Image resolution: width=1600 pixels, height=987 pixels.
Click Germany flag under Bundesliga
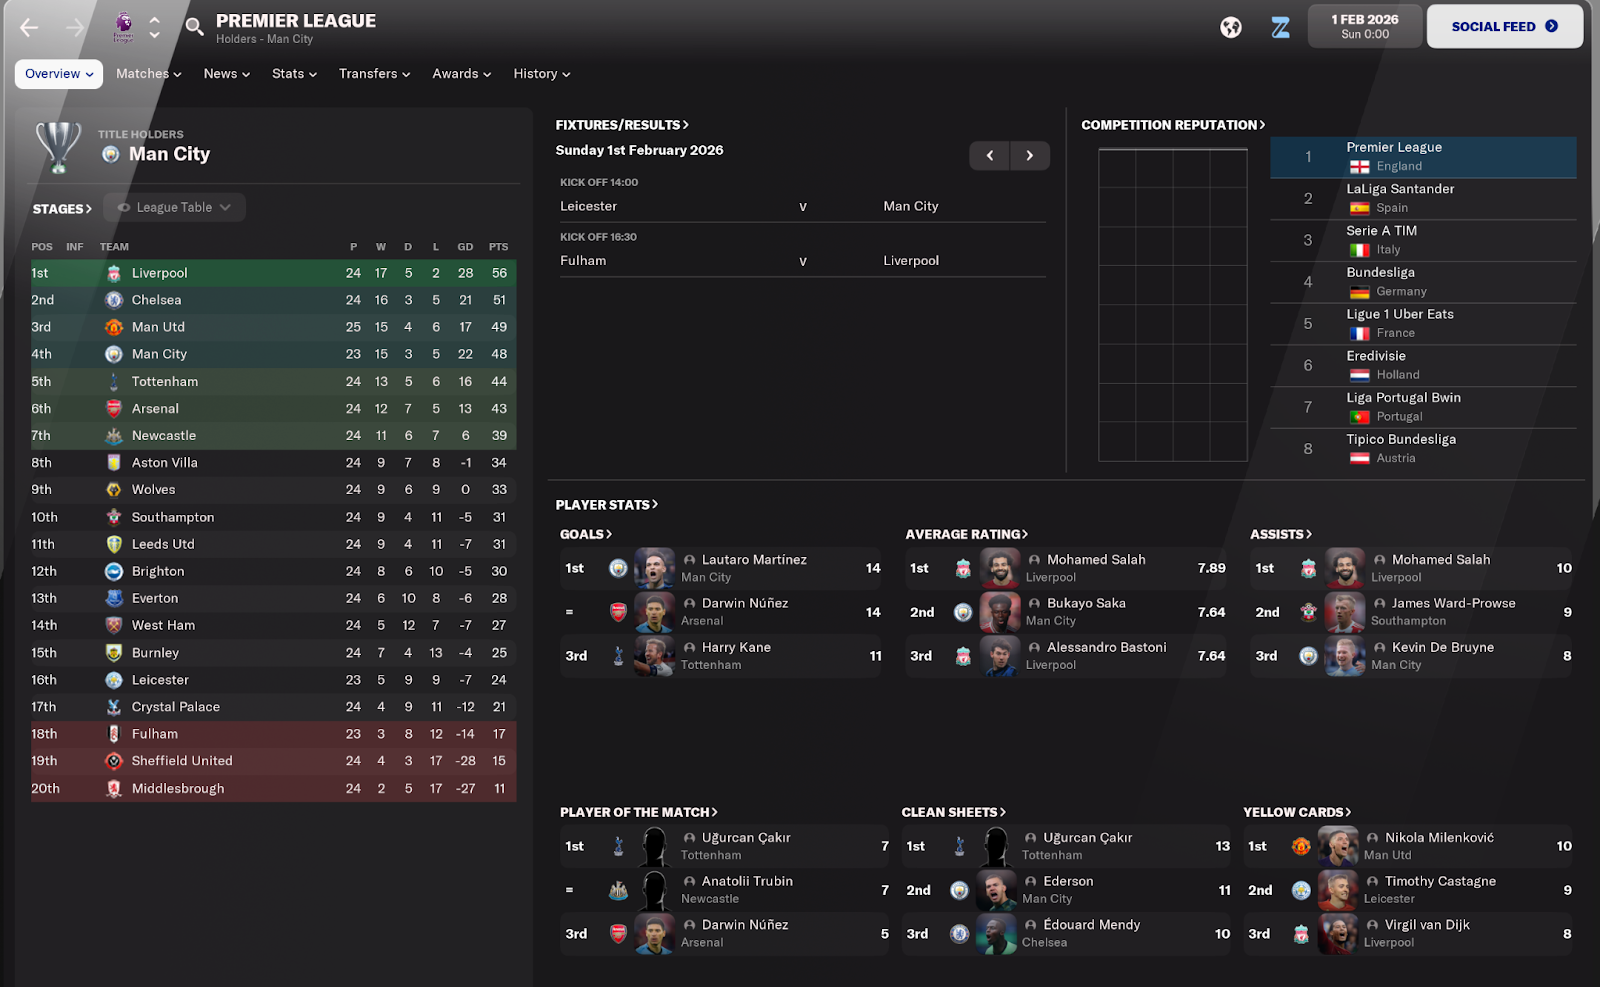[x=1359, y=292]
